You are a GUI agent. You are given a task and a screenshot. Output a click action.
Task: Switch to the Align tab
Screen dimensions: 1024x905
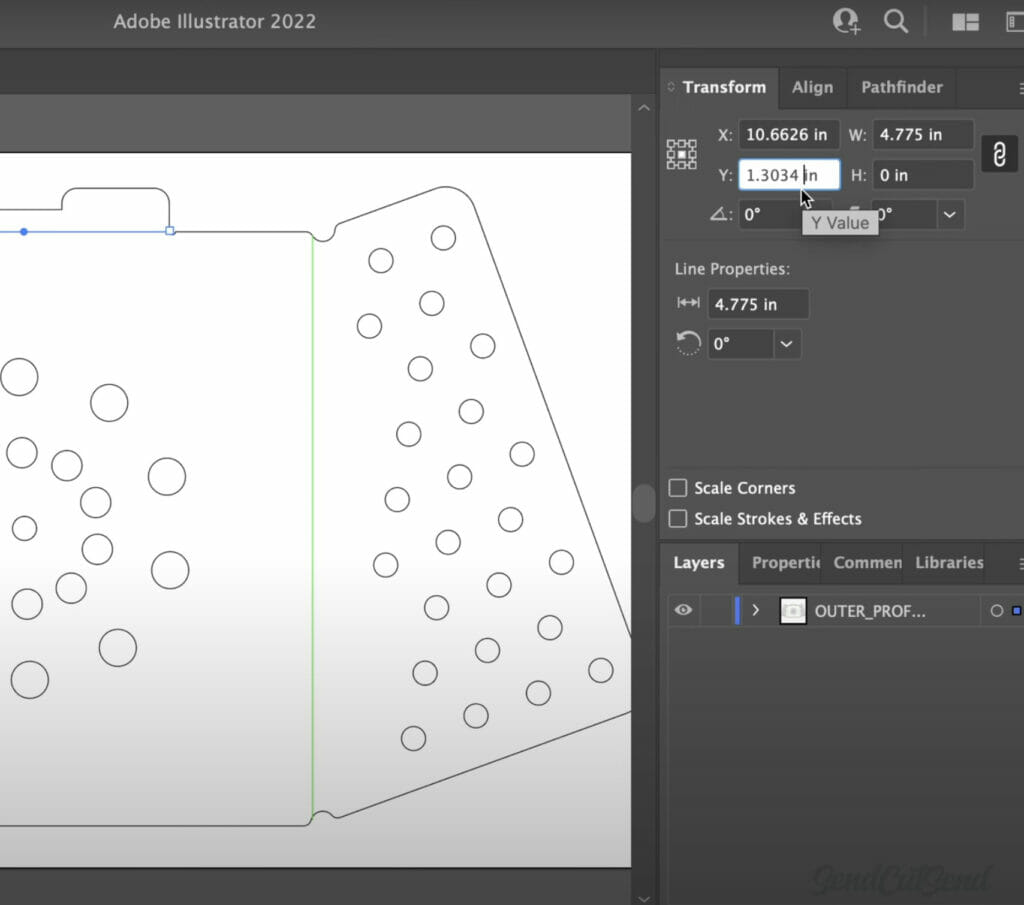pos(812,87)
